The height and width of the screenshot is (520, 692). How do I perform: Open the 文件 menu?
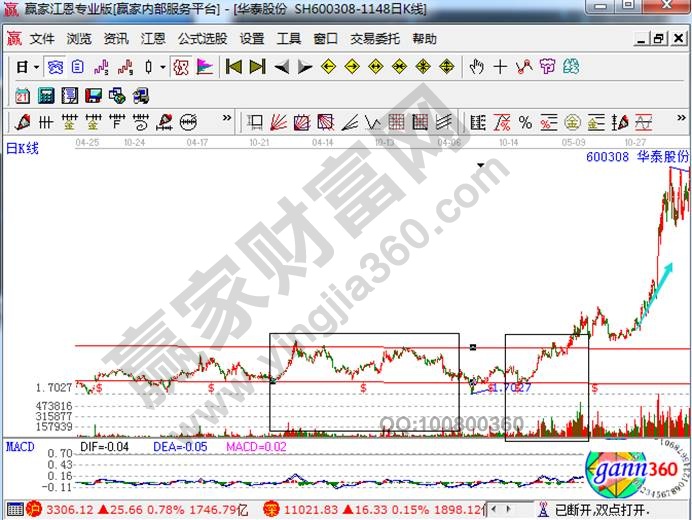[x=42, y=39]
